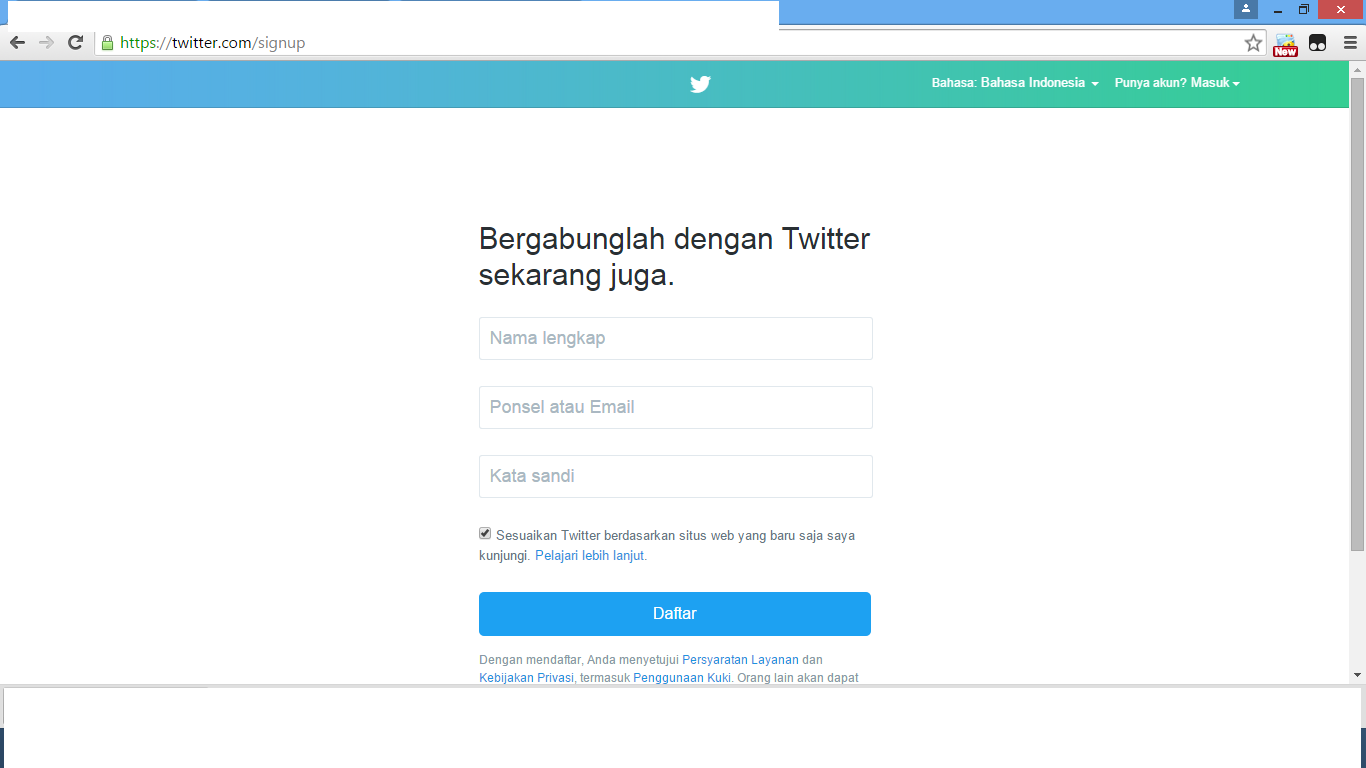Open the extension icon labeled New
This screenshot has width=1366, height=768.
click(1285, 44)
